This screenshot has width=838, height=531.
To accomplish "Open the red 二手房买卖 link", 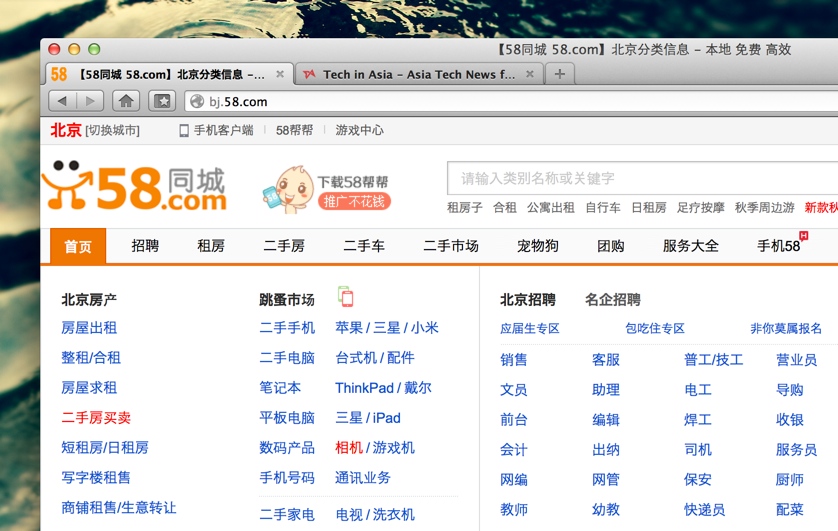I will coord(96,417).
